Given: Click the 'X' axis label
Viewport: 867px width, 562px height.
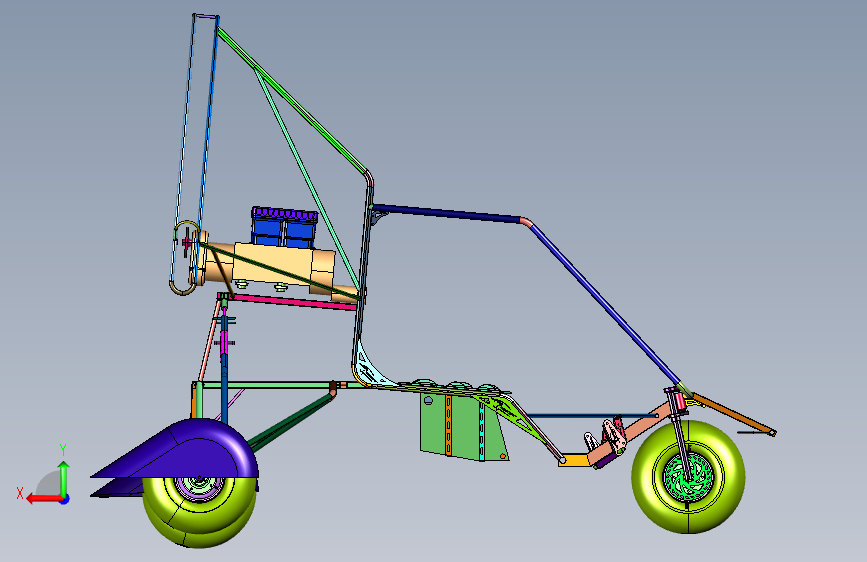Looking at the screenshot, I should tap(20, 493).
